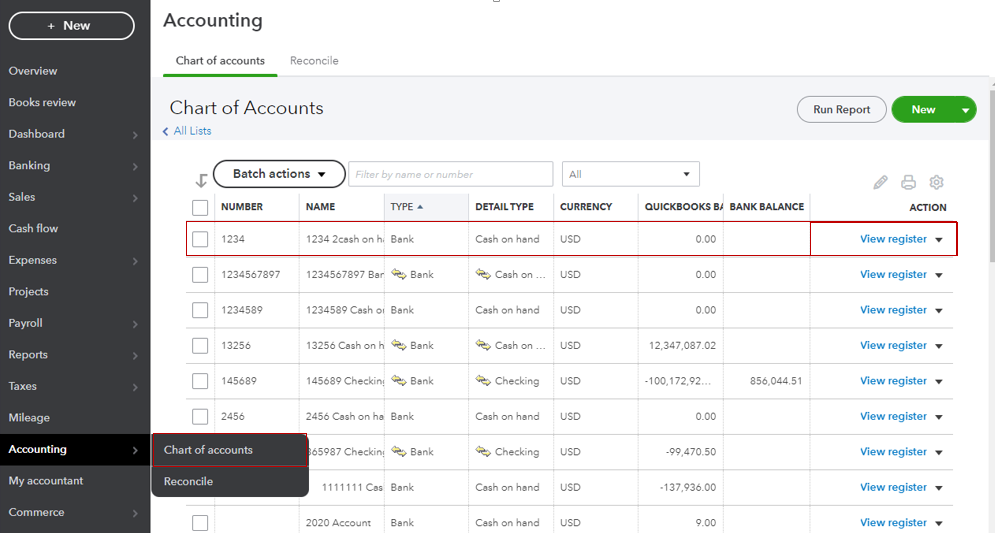Sort table by NUMBER column header

242,207
